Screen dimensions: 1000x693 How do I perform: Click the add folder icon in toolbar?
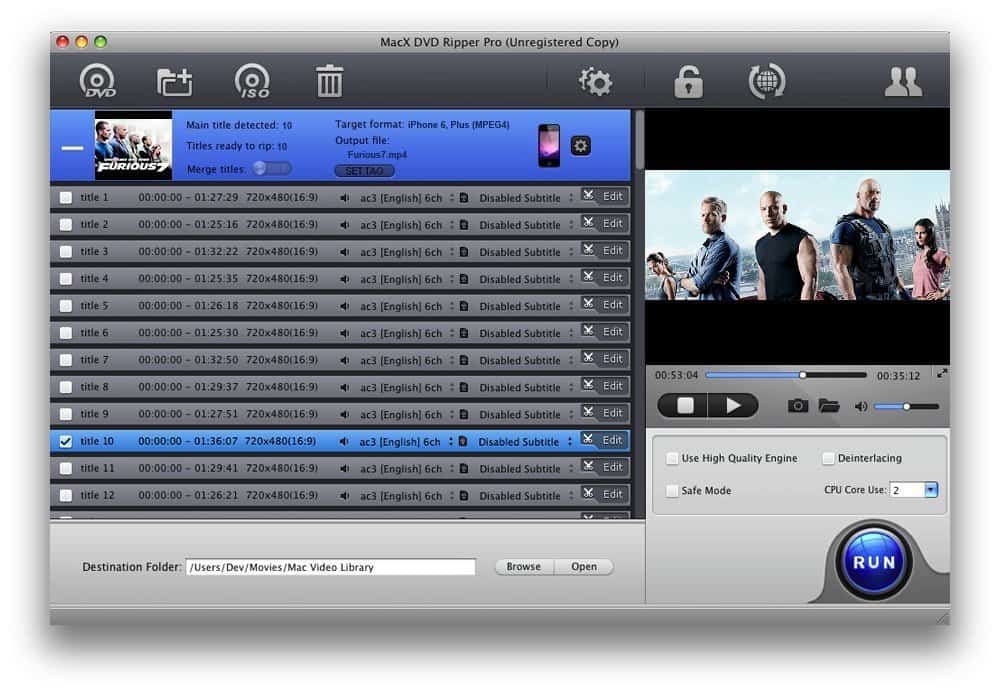175,82
